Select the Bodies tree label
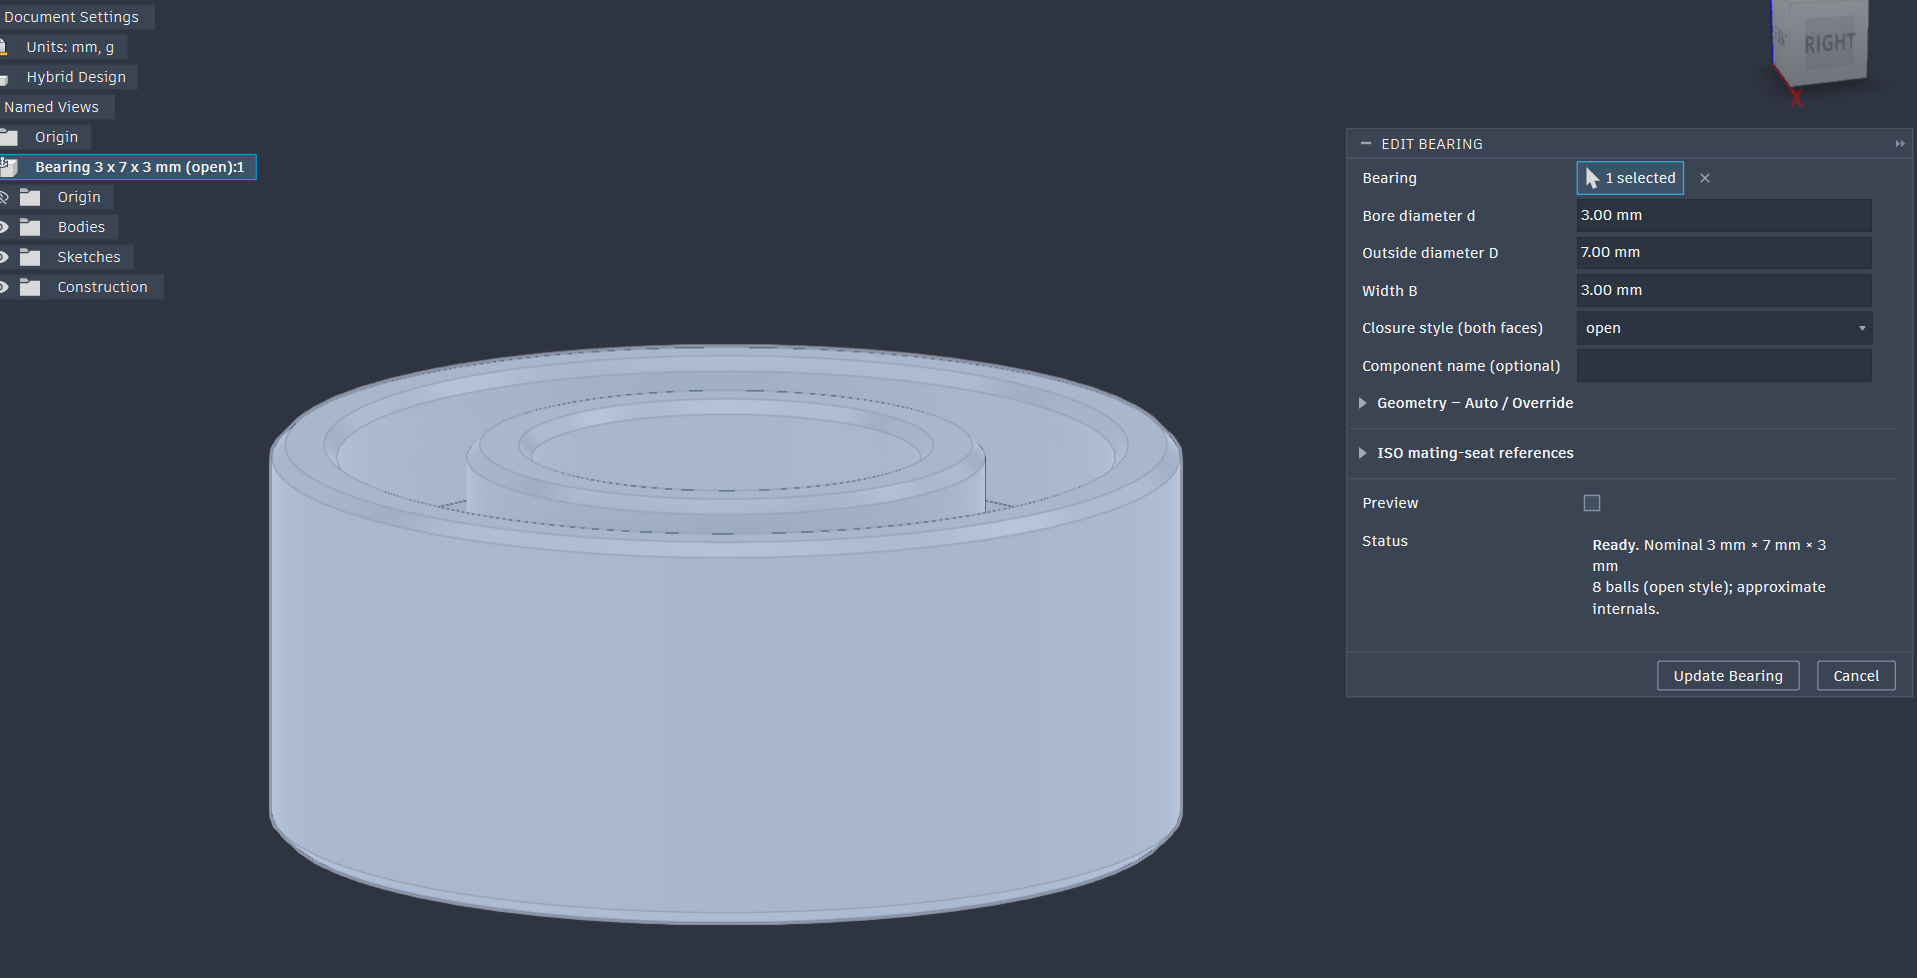The width and height of the screenshot is (1917, 978). click(81, 227)
